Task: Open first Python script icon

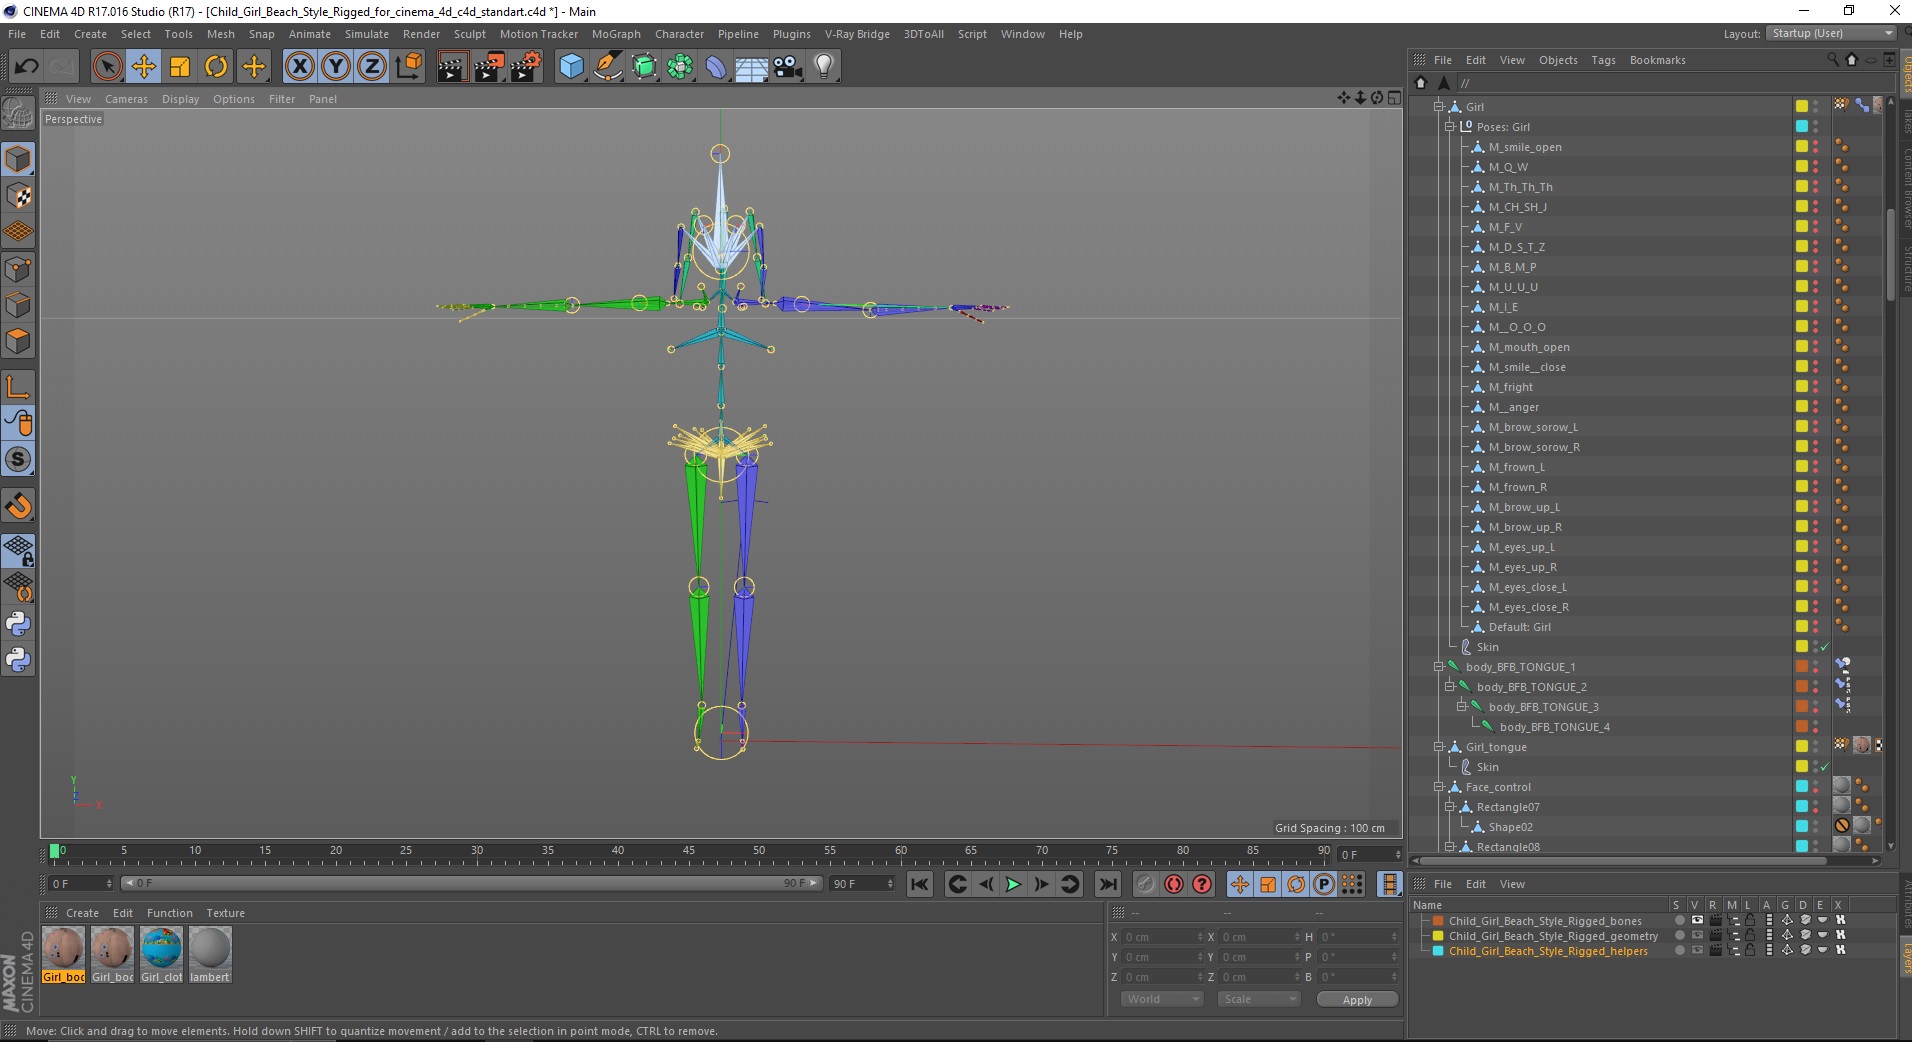Action: click(x=18, y=624)
